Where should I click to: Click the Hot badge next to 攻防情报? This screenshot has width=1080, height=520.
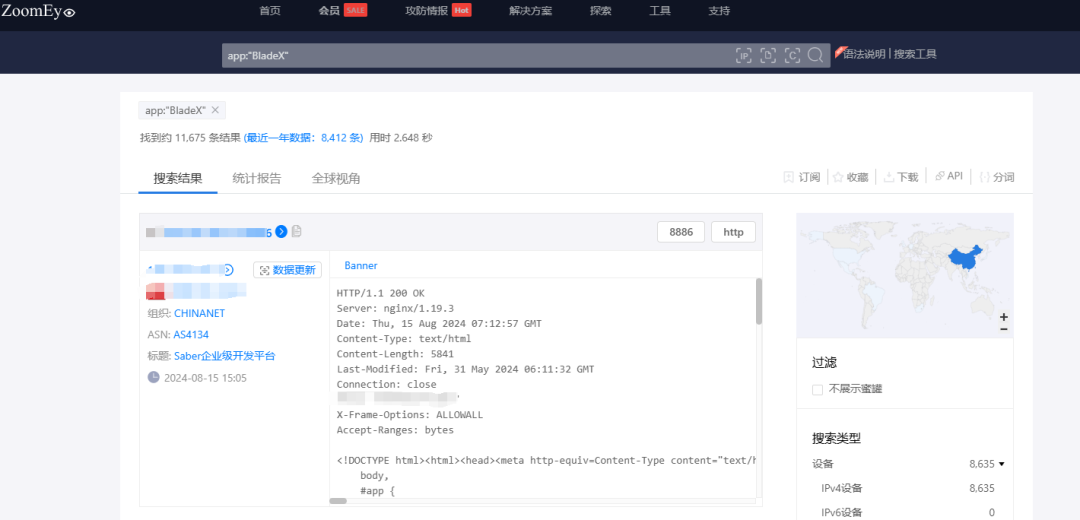click(x=461, y=11)
